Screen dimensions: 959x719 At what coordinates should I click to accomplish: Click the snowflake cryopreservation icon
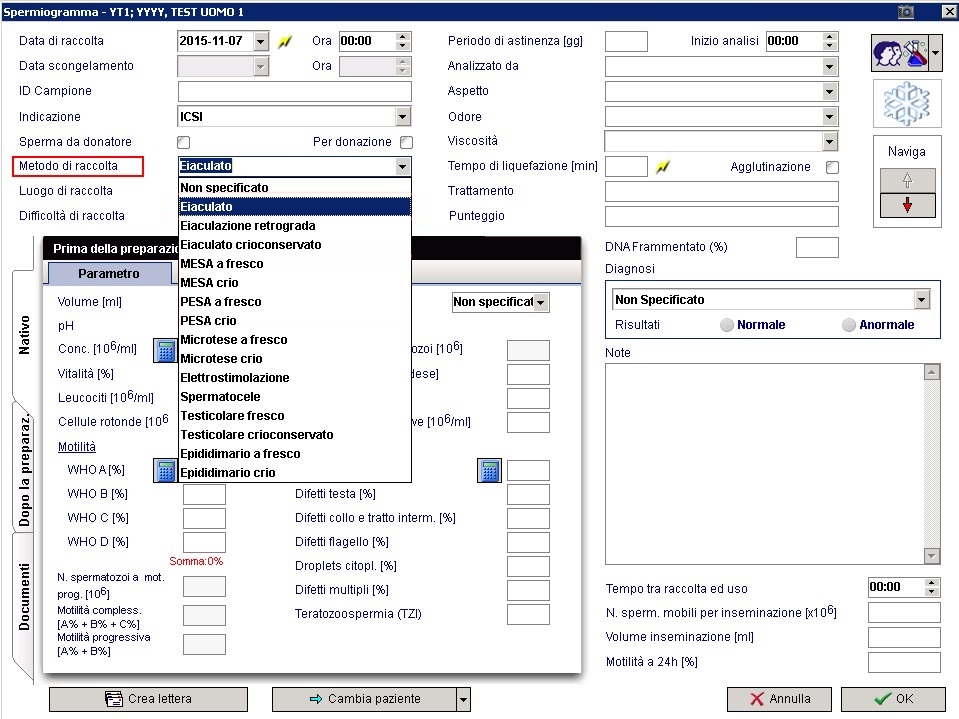coord(906,104)
